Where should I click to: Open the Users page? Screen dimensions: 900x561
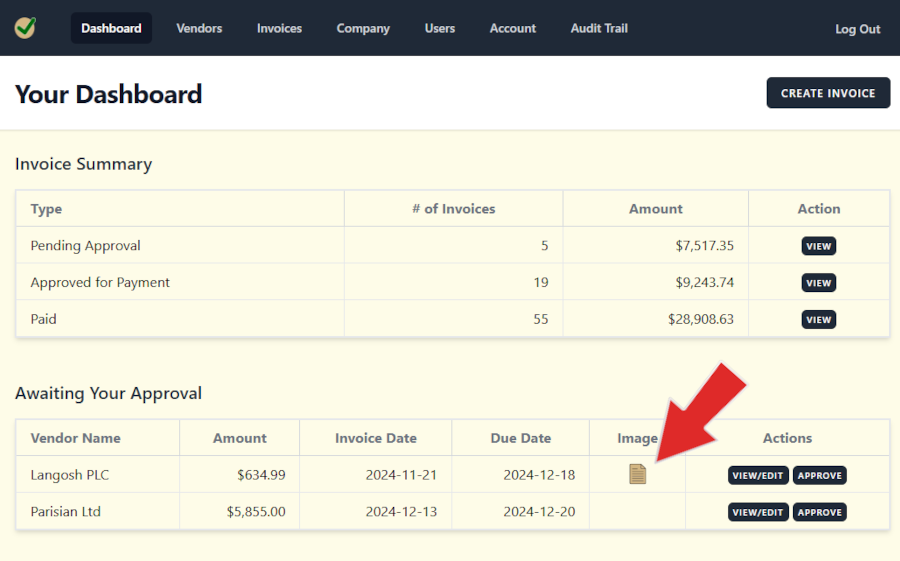coord(440,28)
